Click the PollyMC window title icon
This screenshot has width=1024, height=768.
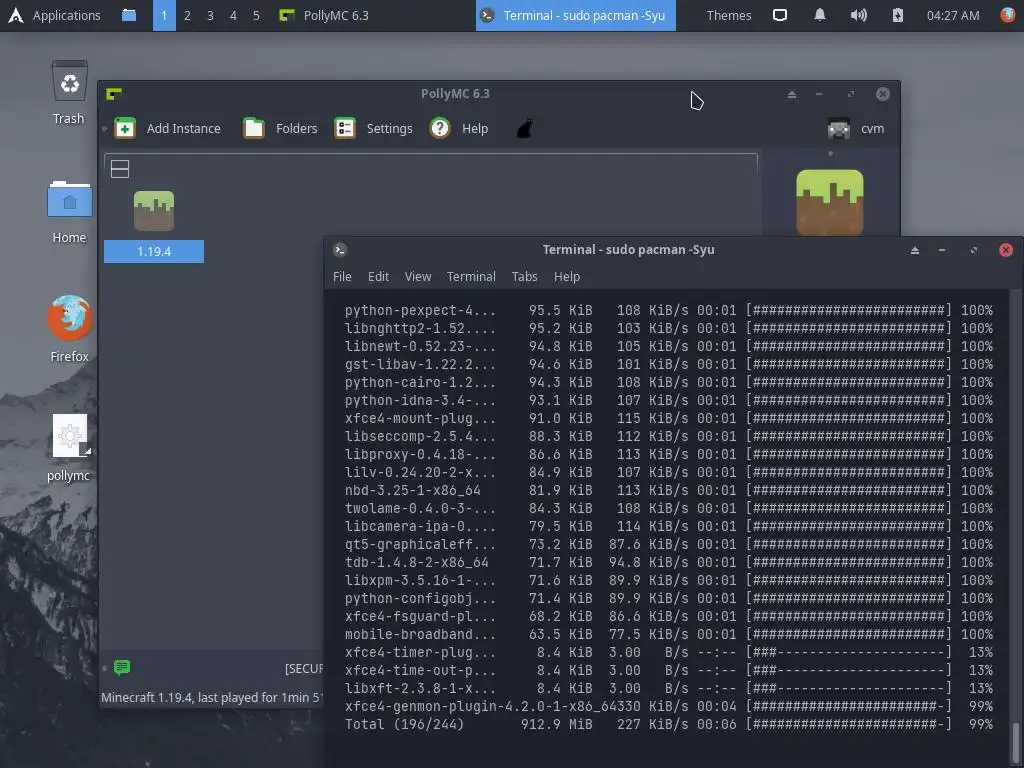pos(114,94)
